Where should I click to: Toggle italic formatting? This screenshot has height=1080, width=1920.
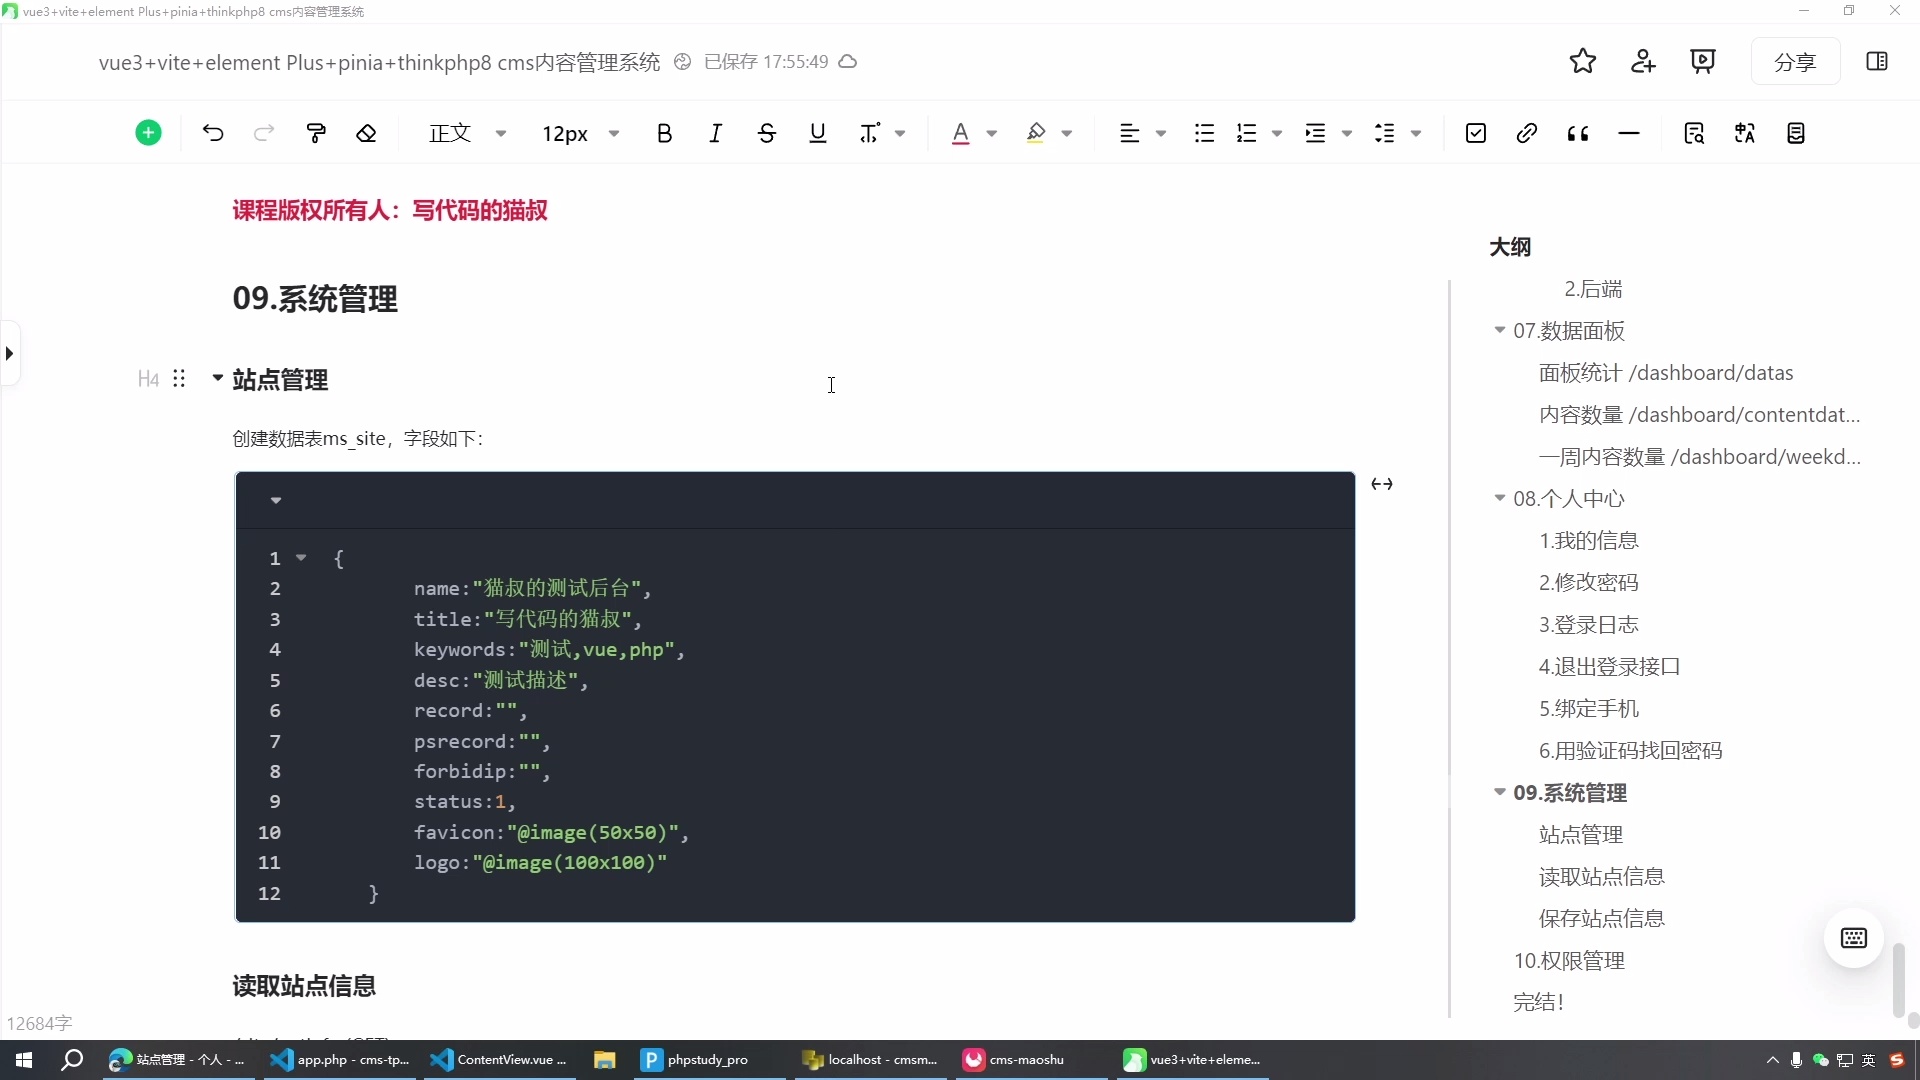[715, 133]
